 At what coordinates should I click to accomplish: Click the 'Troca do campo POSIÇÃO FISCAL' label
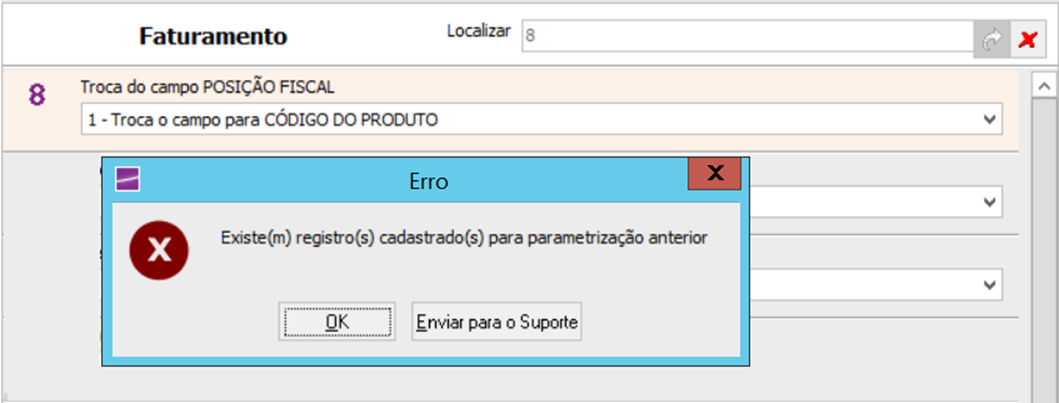(x=207, y=88)
